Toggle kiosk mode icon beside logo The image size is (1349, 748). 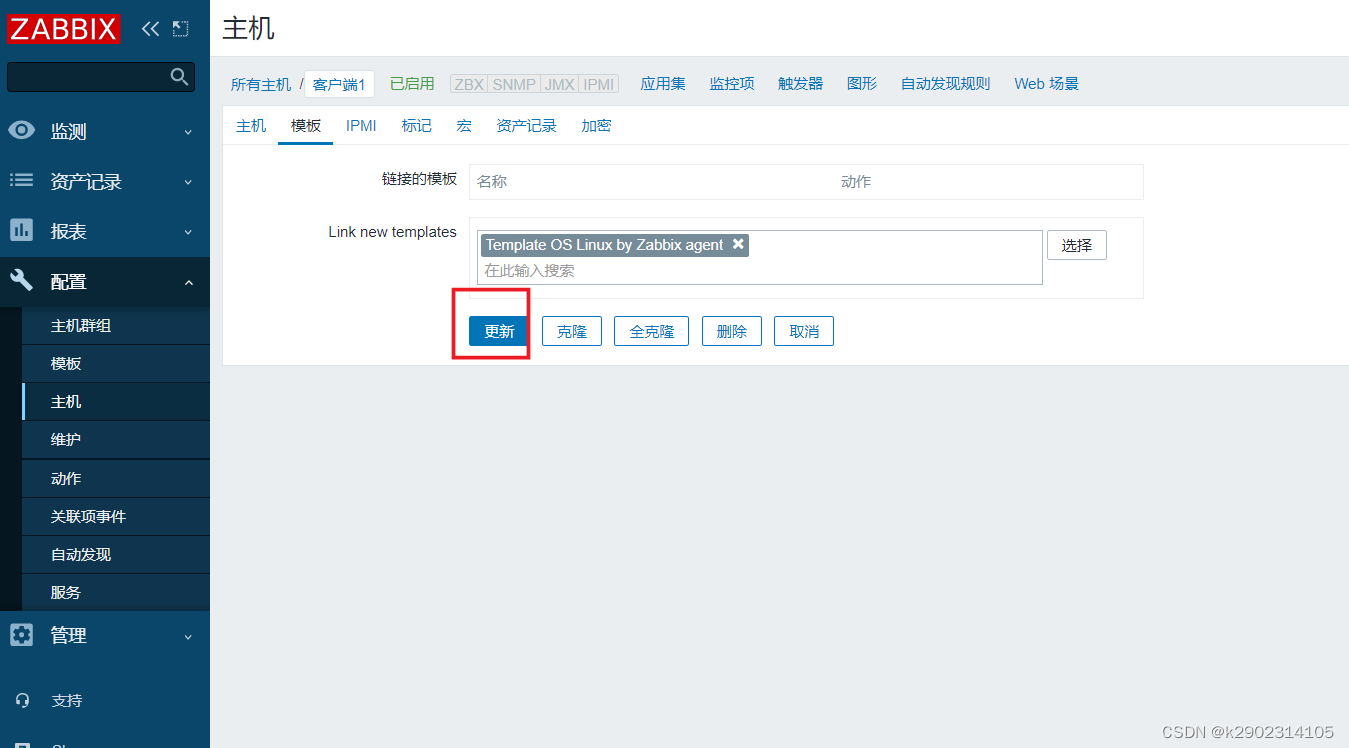[180, 29]
